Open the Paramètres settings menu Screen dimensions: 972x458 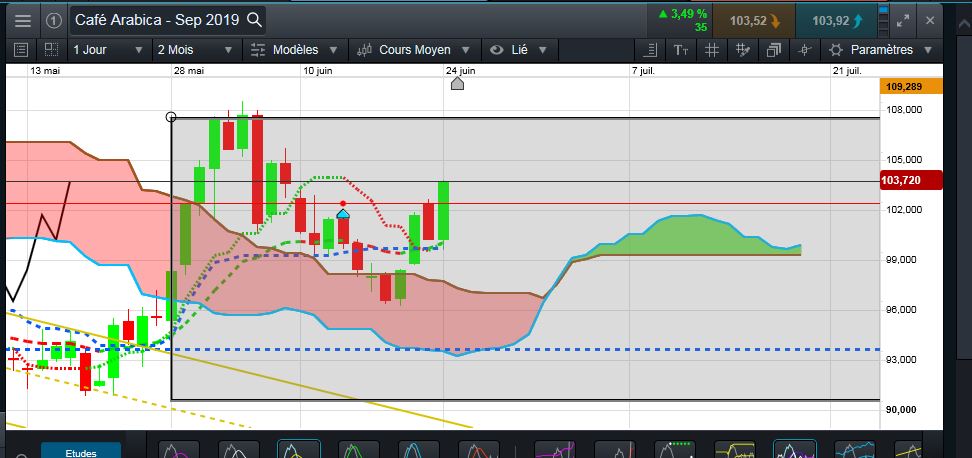880,50
